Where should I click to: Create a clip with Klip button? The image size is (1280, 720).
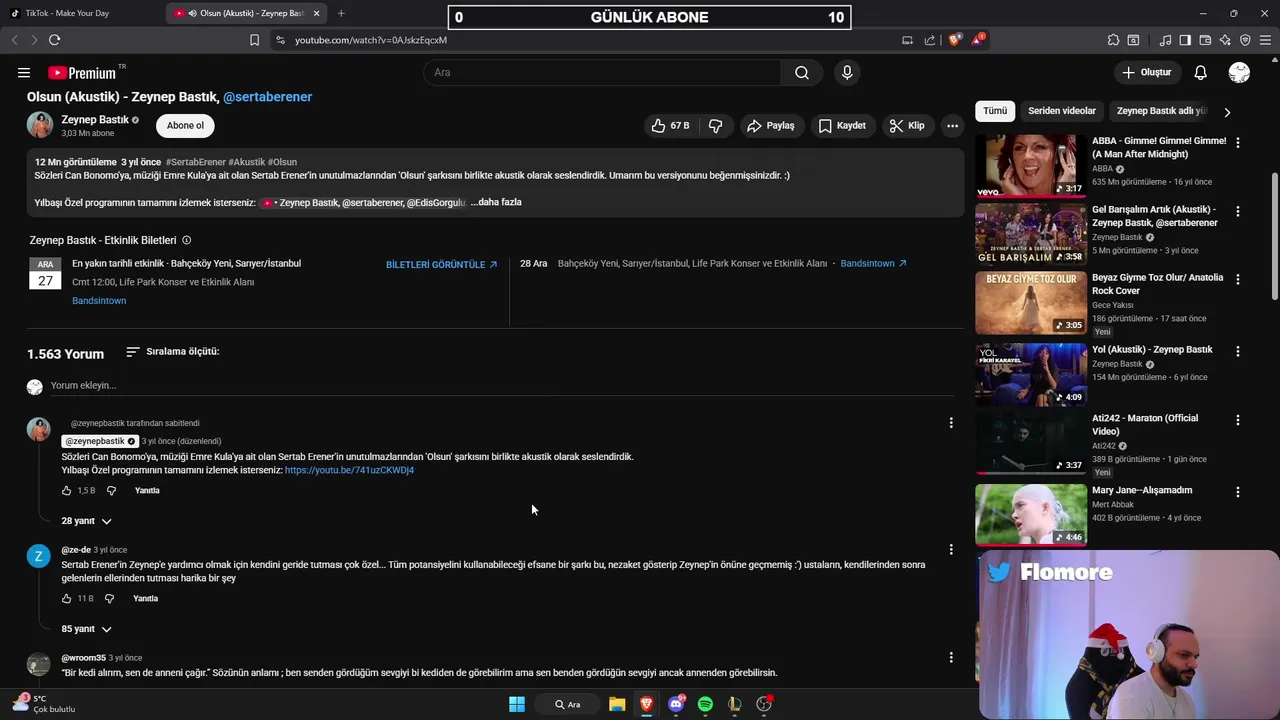pyautogui.click(x=907, y=126)
